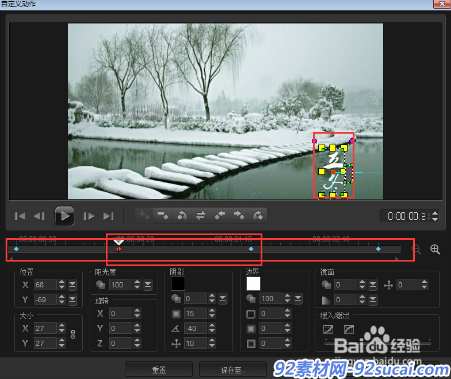Image resolution: width=451 pixels, height=379 pixels.
Task: Toggle the ease in option
Action: click(x=328, y=329)
